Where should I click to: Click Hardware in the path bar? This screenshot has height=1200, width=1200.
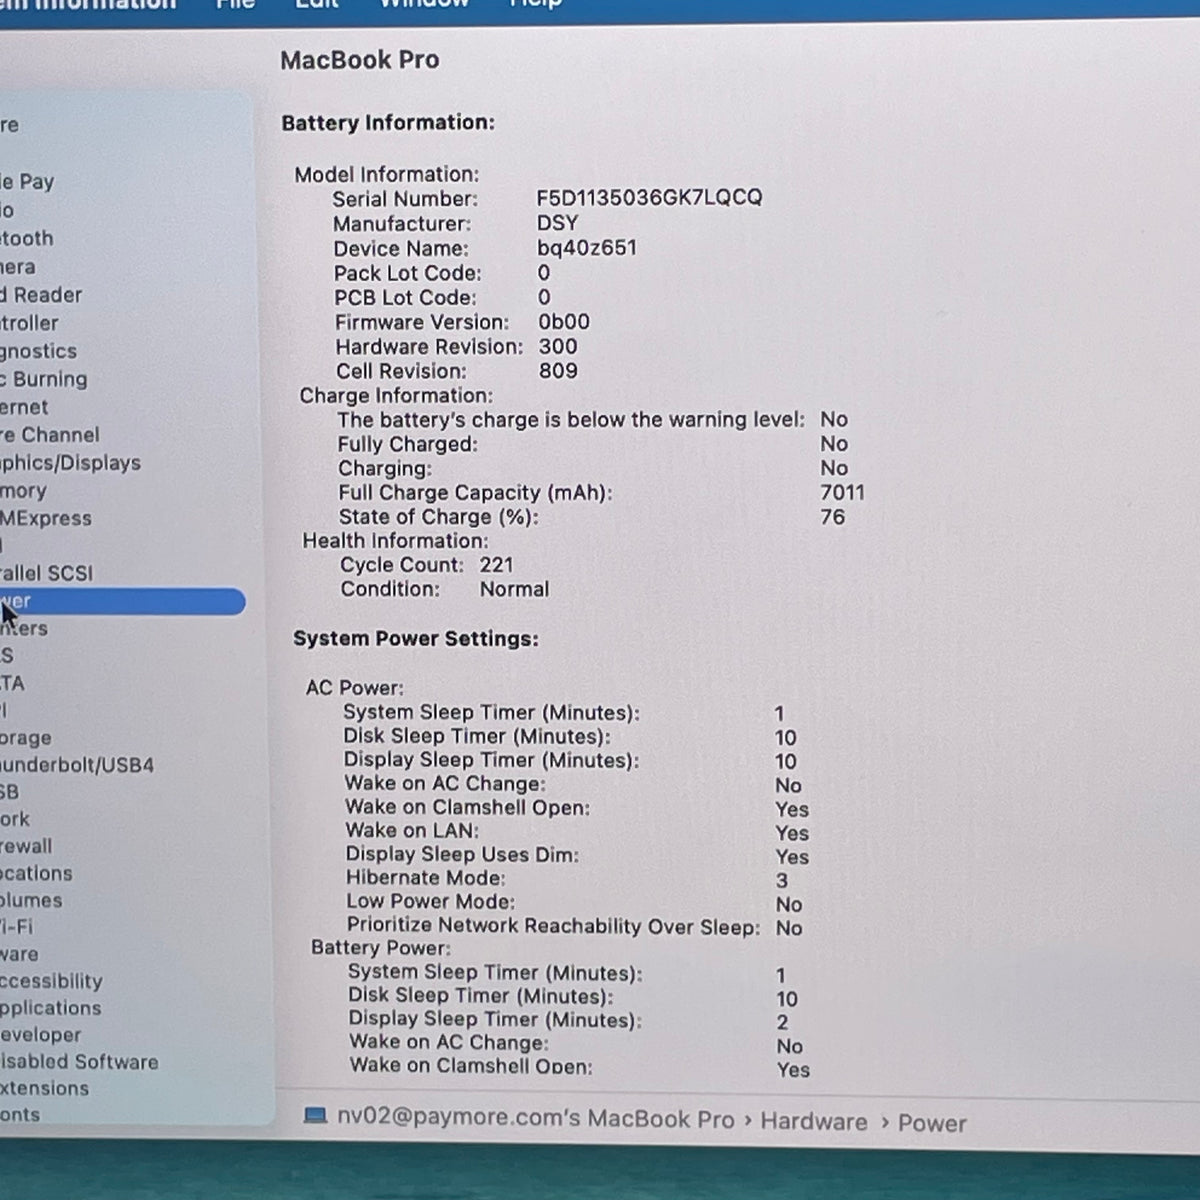click(x=813, y=1121)
